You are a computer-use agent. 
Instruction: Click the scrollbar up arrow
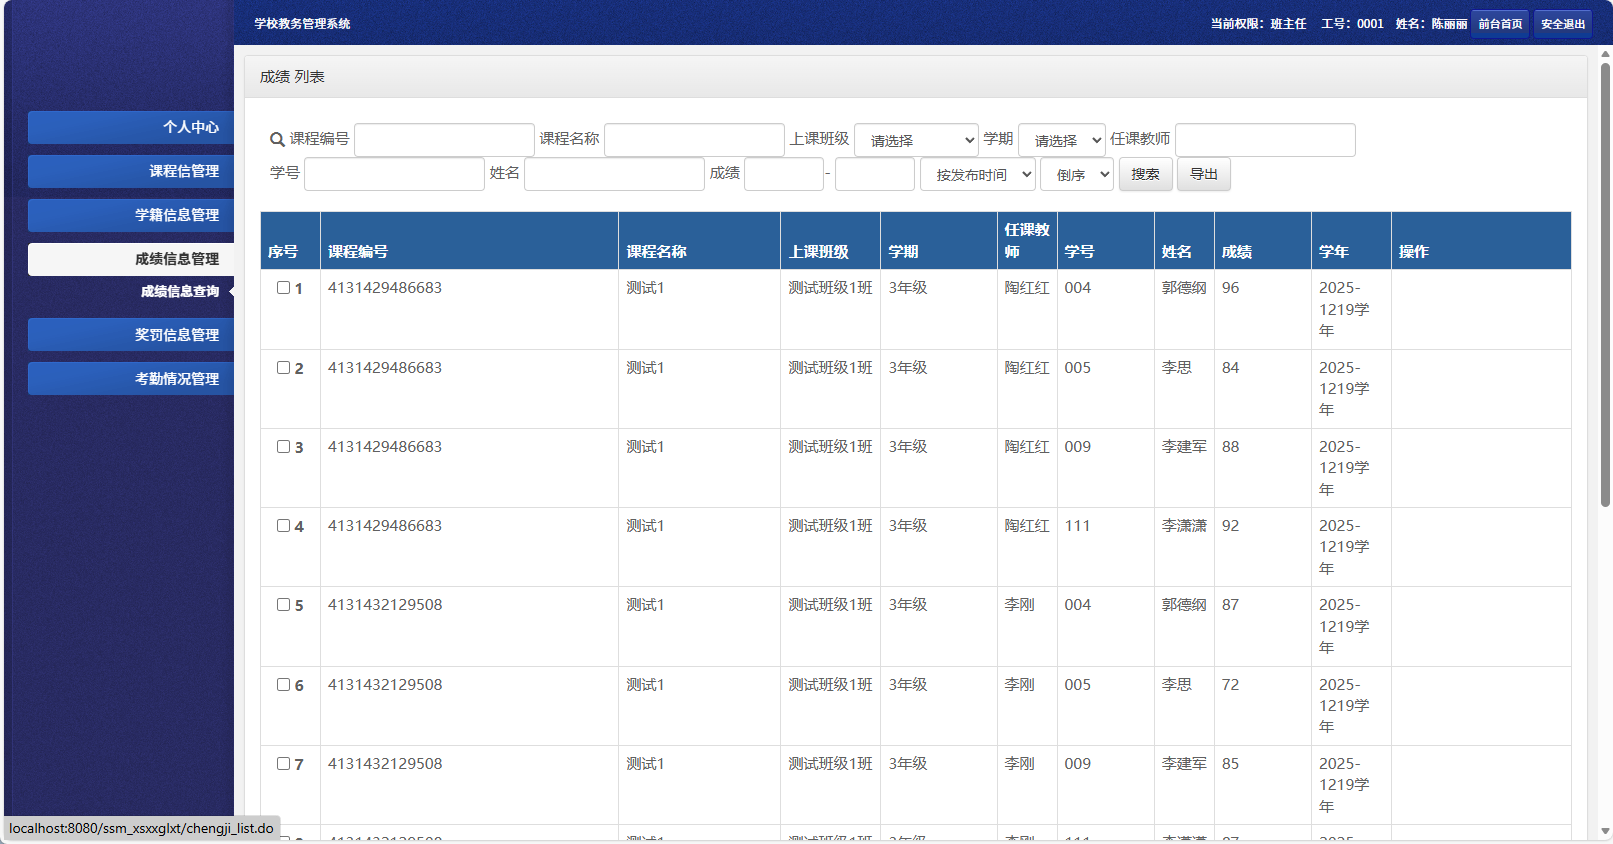tap(1605, 54)
